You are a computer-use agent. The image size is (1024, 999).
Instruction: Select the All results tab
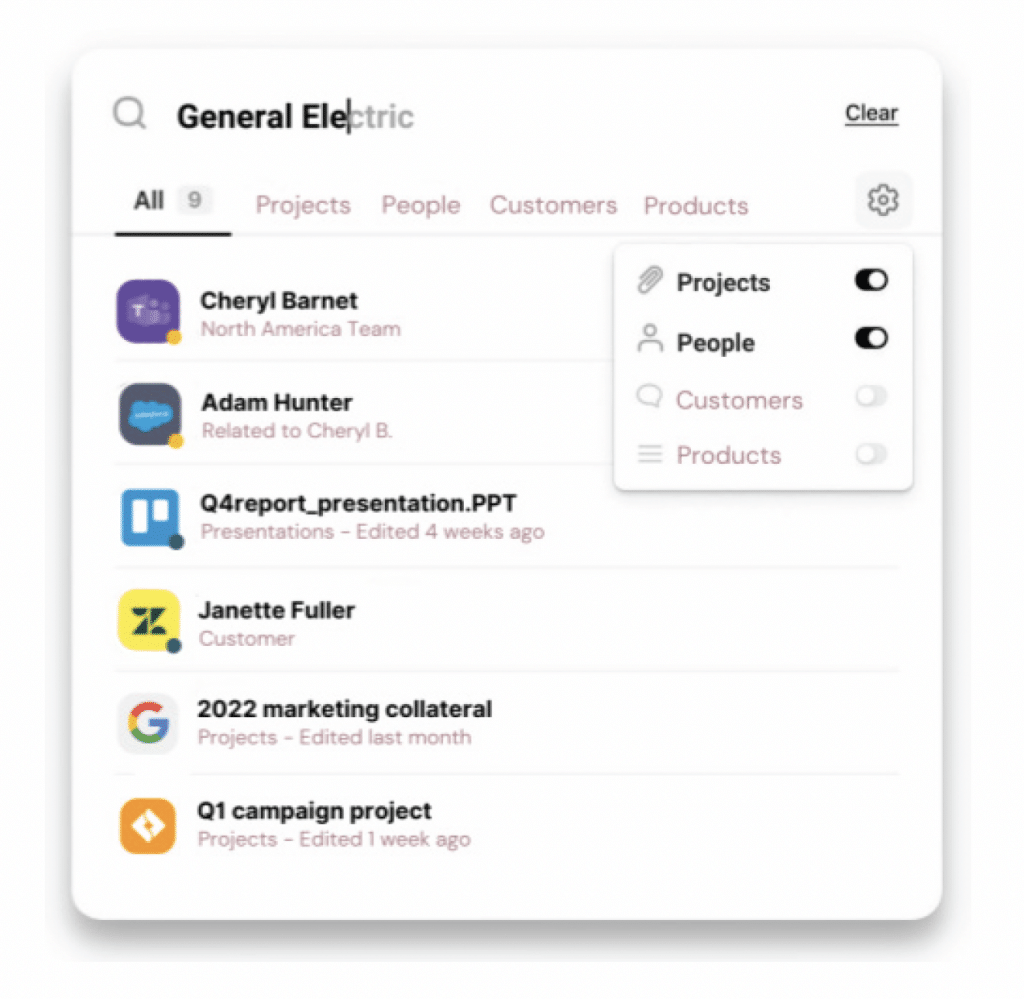(172, 201)
